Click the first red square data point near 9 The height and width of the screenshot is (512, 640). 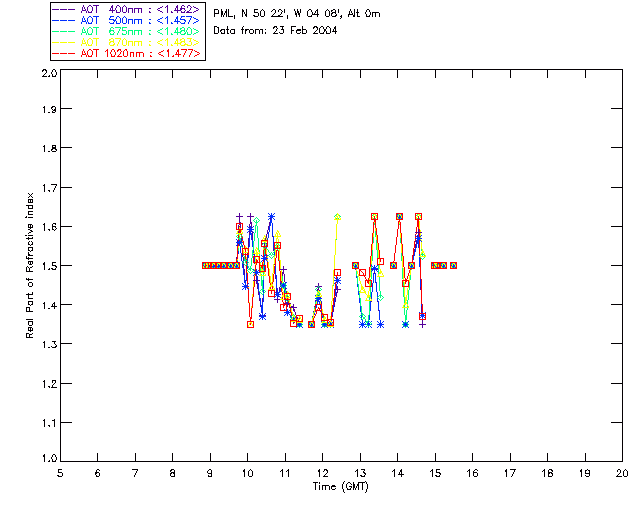pos(205,265)
